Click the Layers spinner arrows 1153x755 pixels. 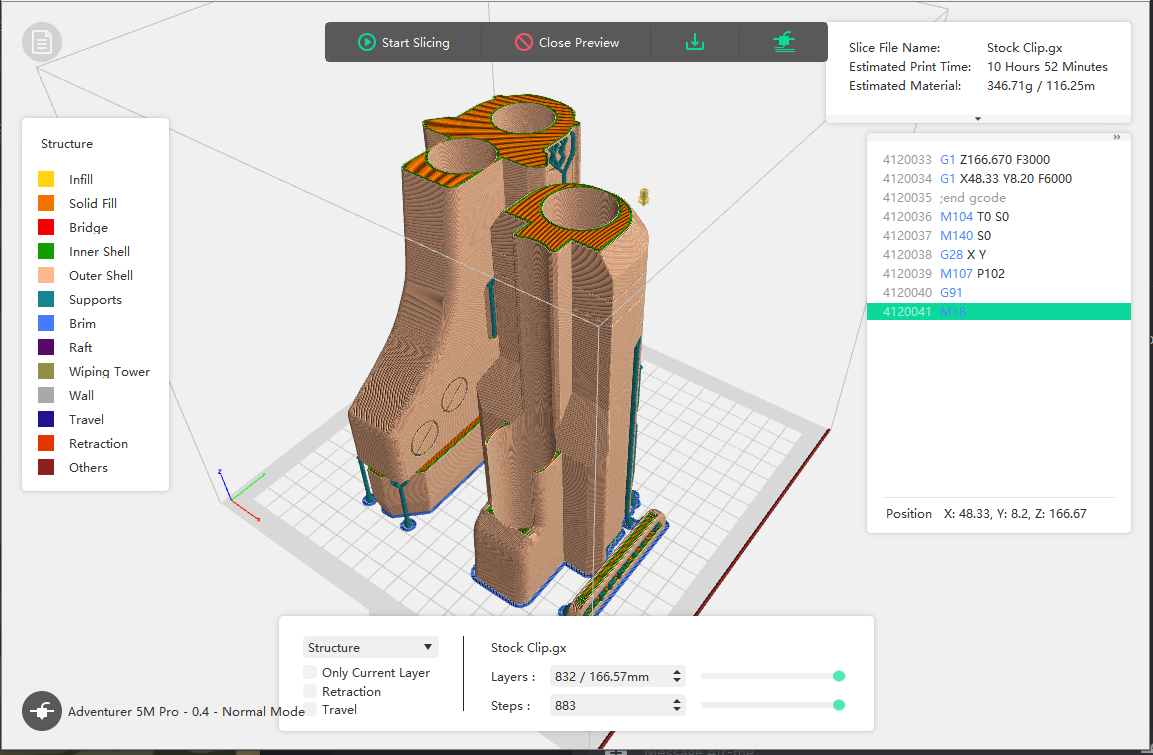coord(678,677)
